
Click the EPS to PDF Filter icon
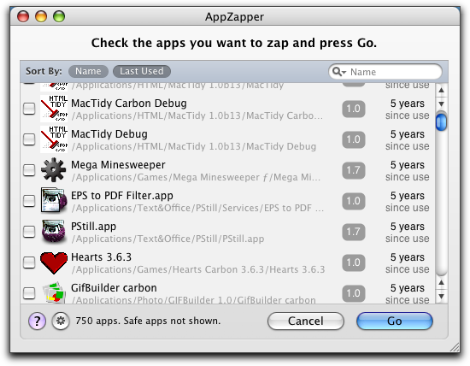pyautogui.click(x=53, y=200)
